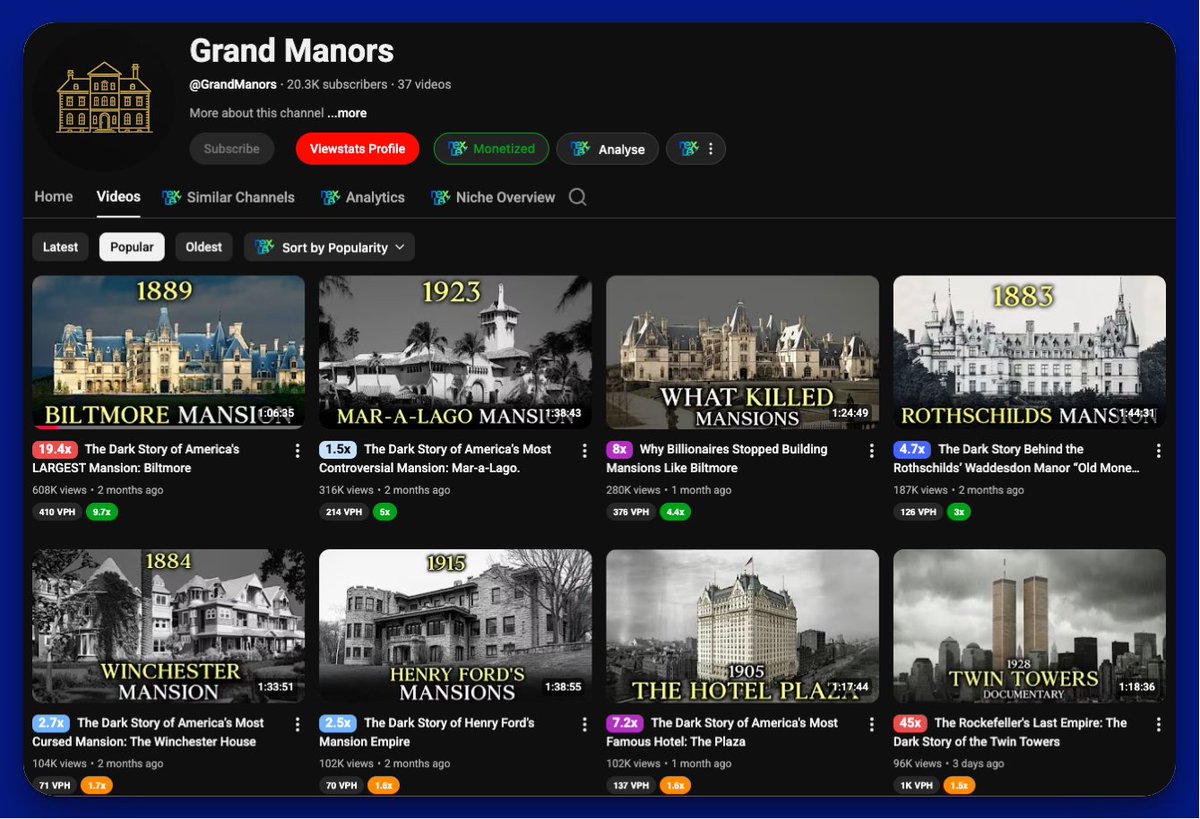1200x819 pixels.
Task: Click the 4.7x outlier badge
Action: pyautogui.click(x=912, y=450)
